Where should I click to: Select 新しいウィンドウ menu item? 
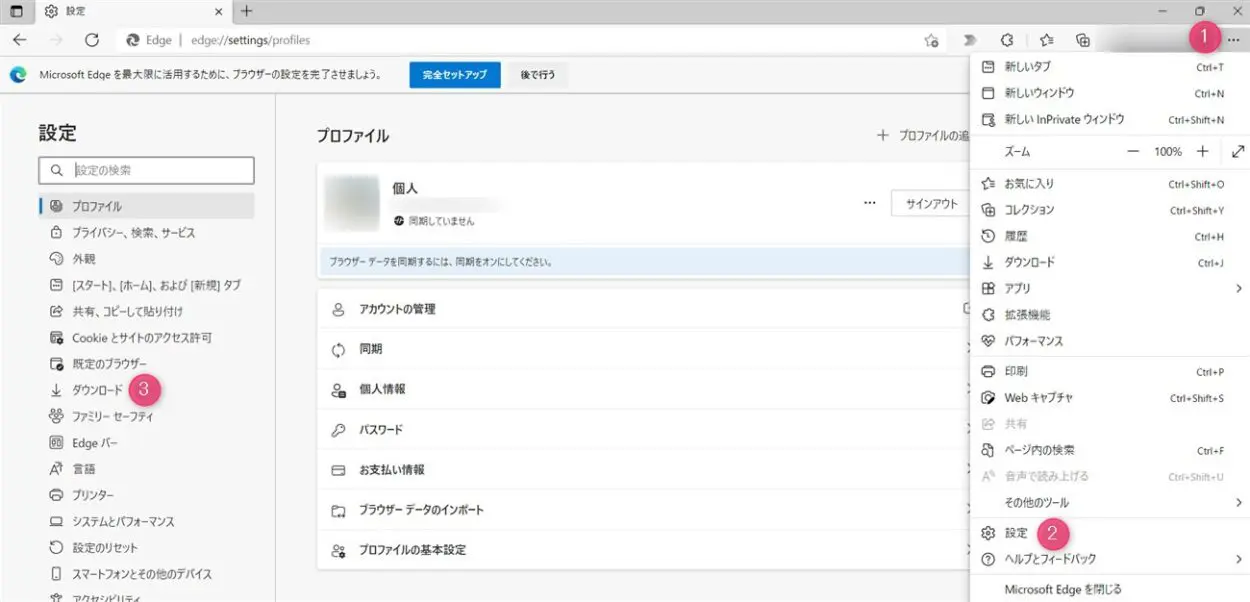click(x=1110, y=93)
